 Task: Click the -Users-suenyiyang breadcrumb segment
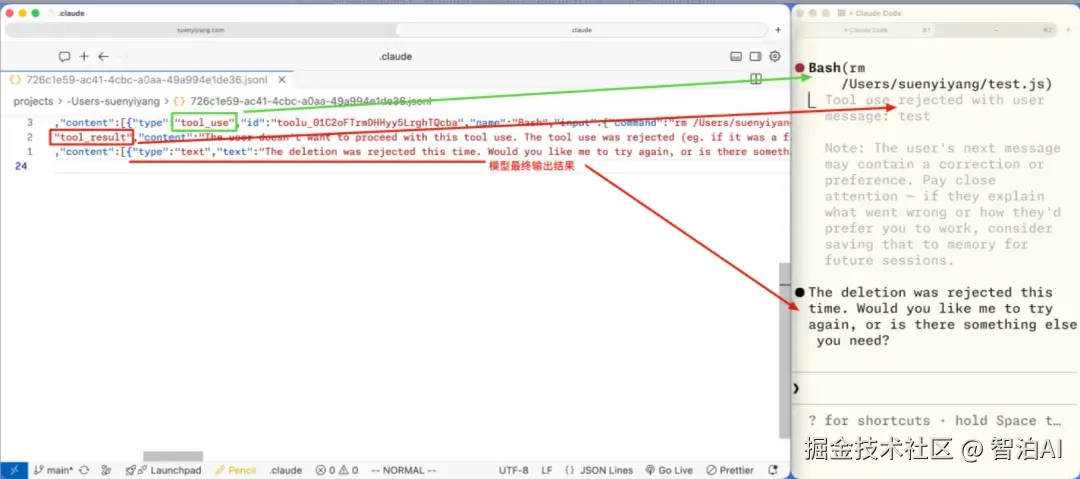pyautogui.click(x=113, y=101)
